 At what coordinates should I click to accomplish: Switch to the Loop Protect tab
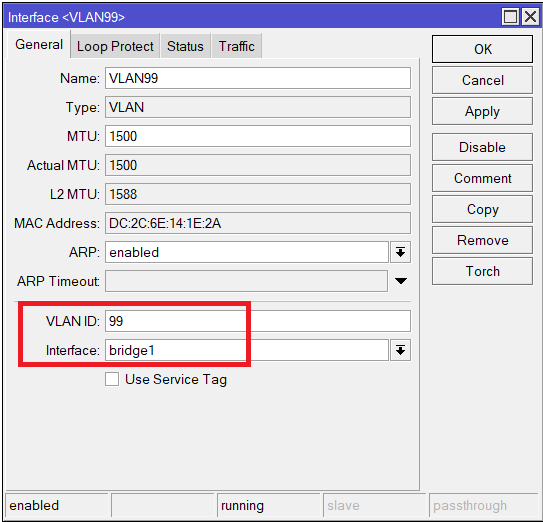click(115, 46)
